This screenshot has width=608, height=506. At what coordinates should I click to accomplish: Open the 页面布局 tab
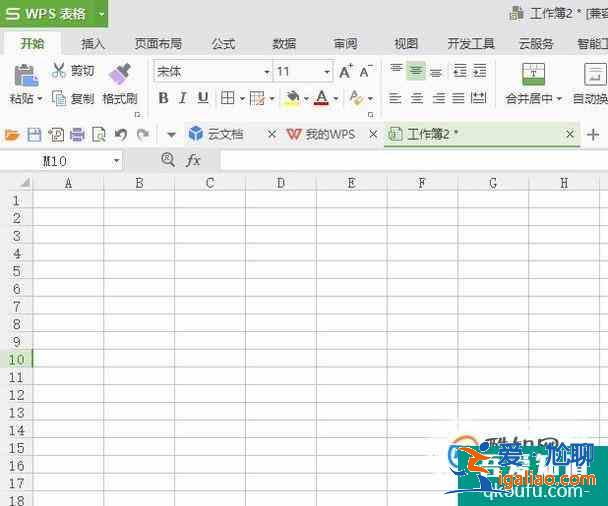(x=158, y=43)
